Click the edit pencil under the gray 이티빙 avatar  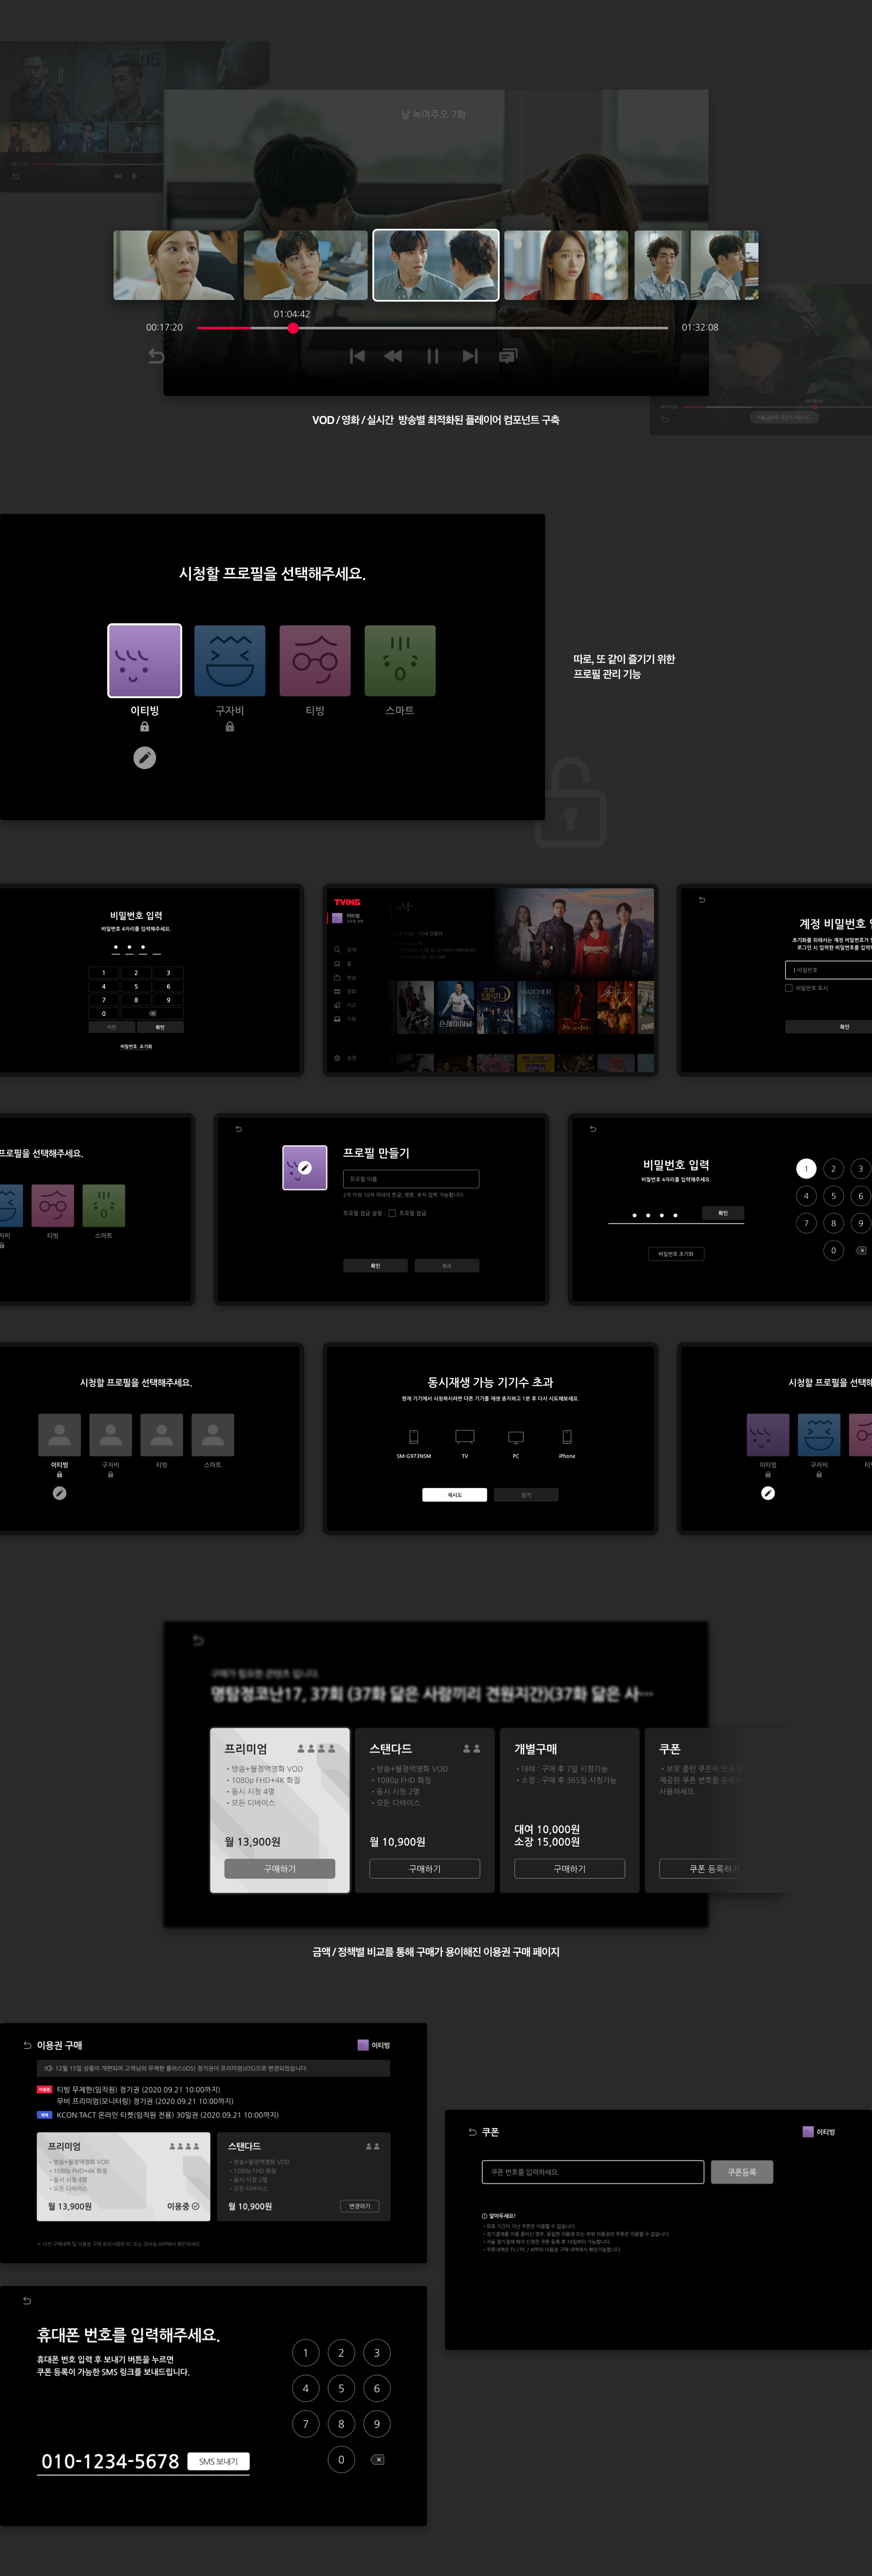click(59, 1493)
